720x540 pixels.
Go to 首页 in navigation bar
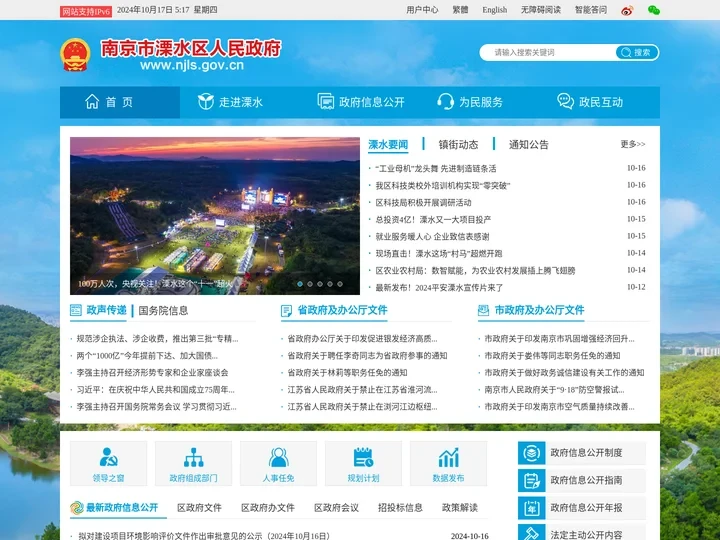pyautogui.click(x=120, y=102)
